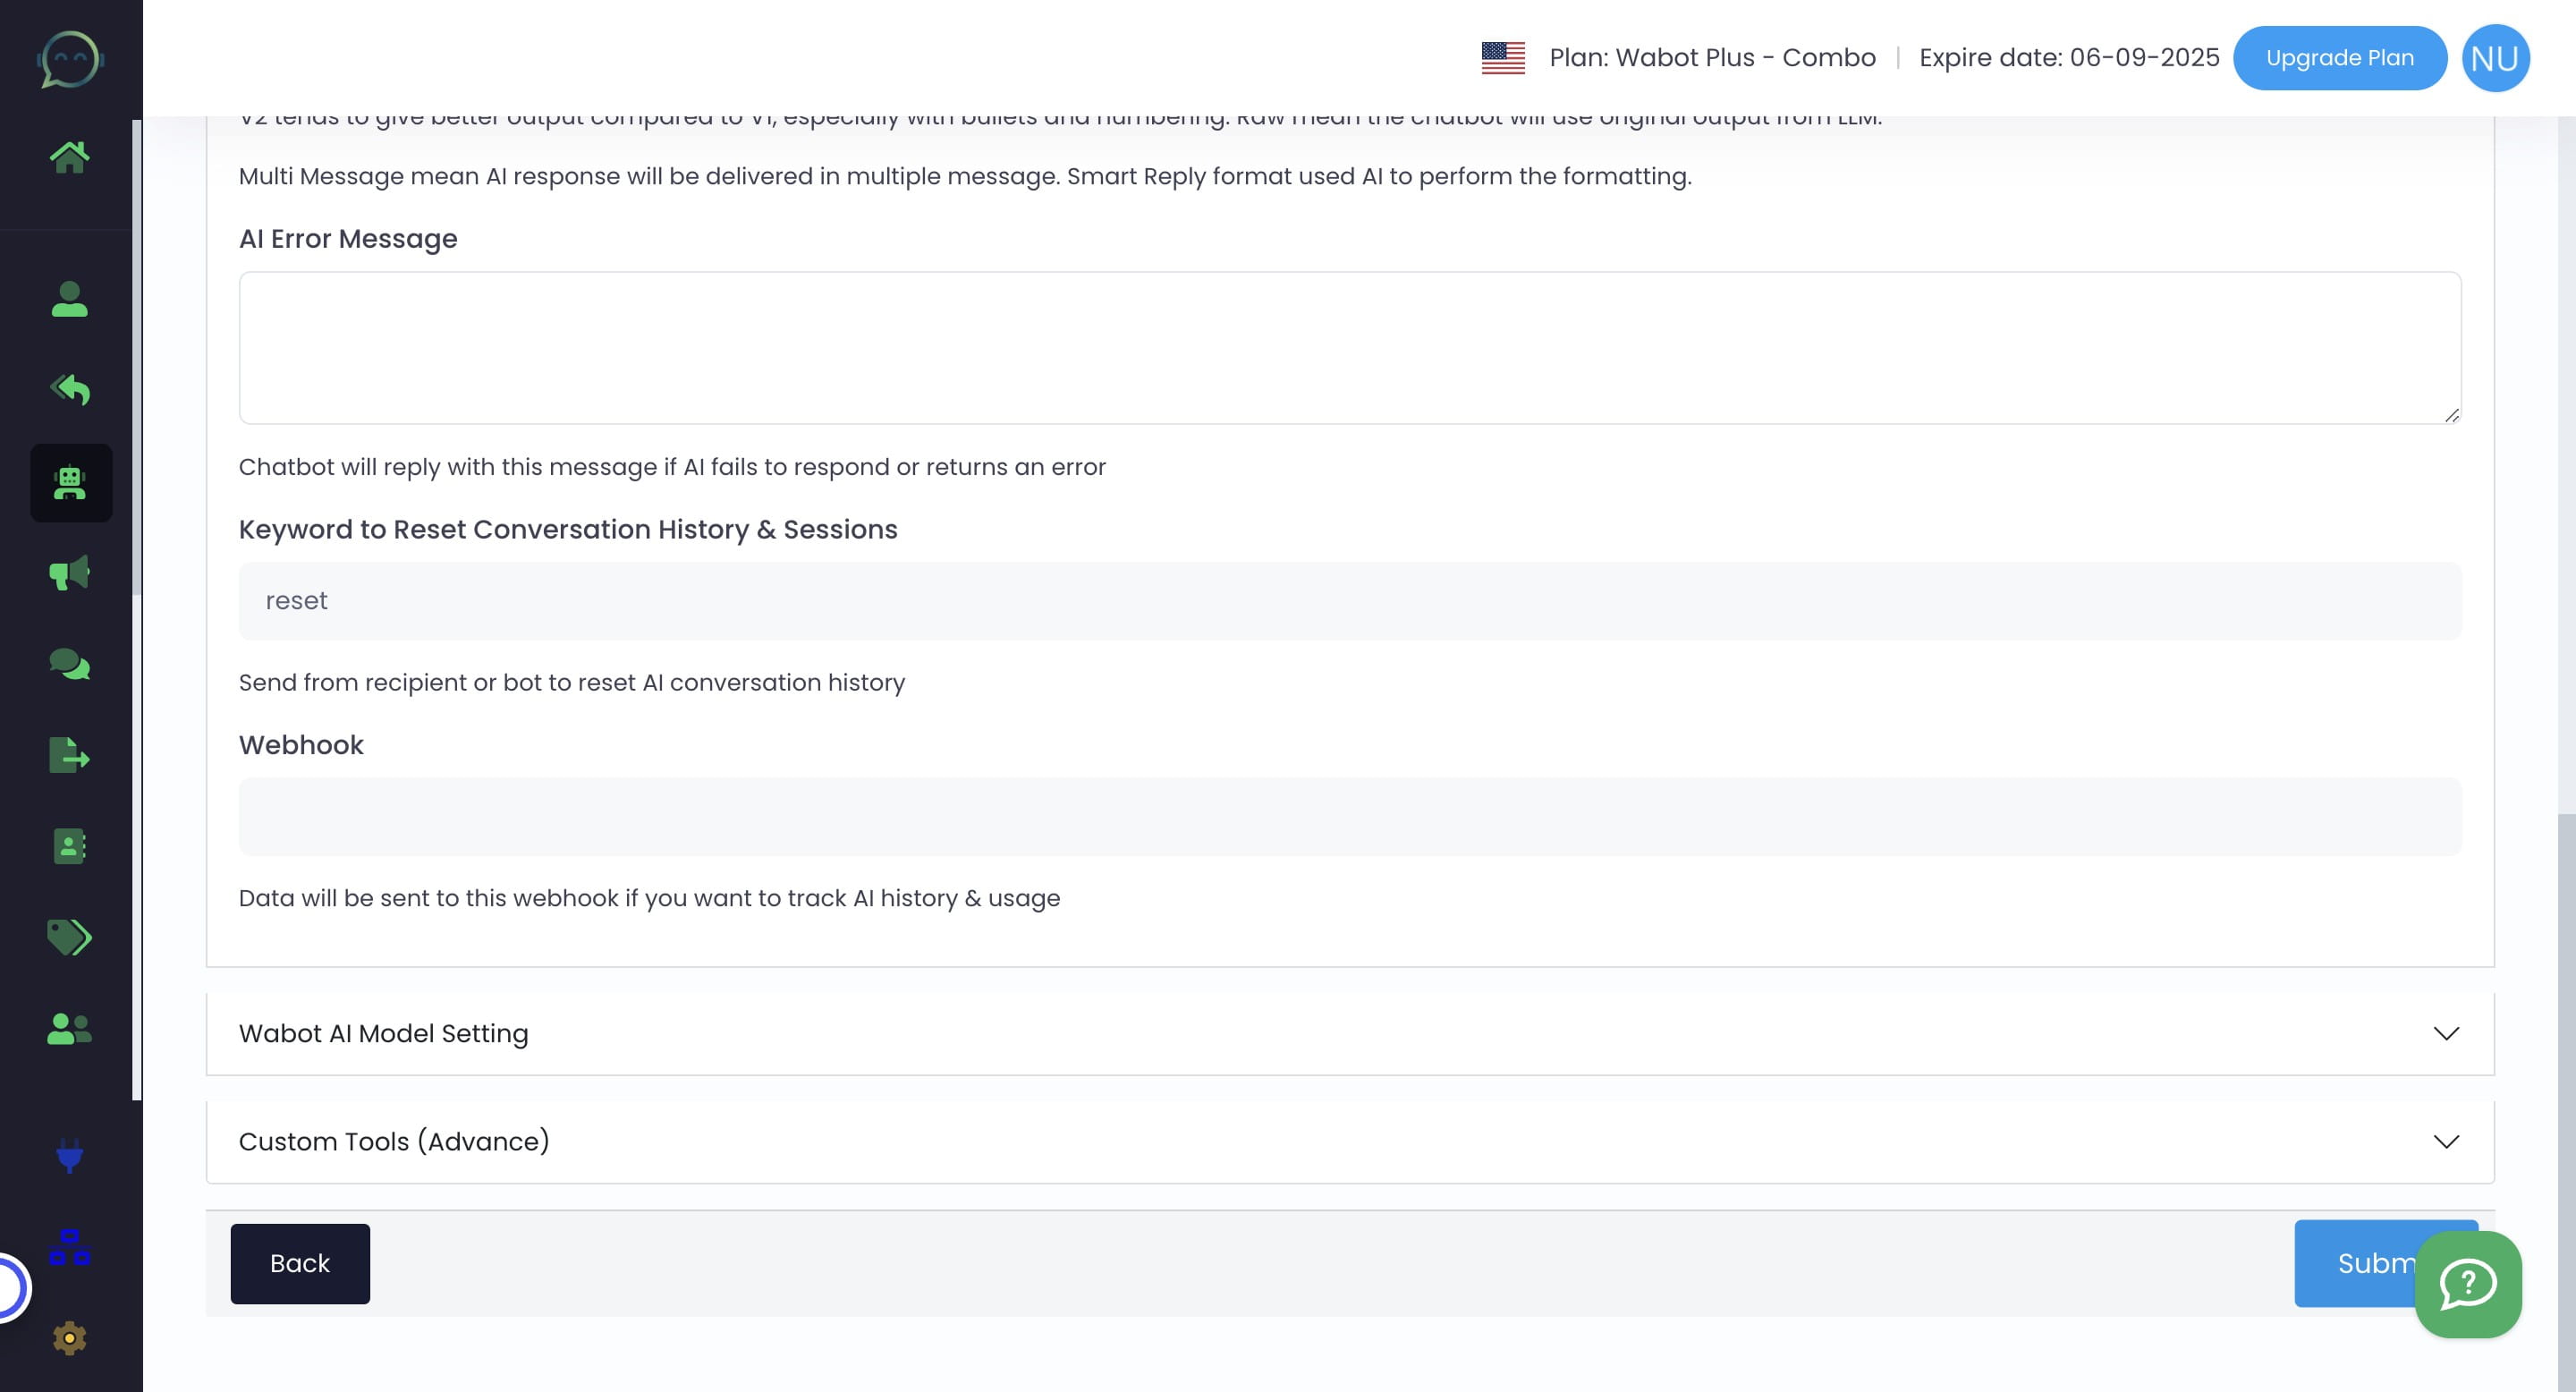The image size is (2576, 1392).
Task: Click the Upgrade Plan button
Action: point(2339,58)
